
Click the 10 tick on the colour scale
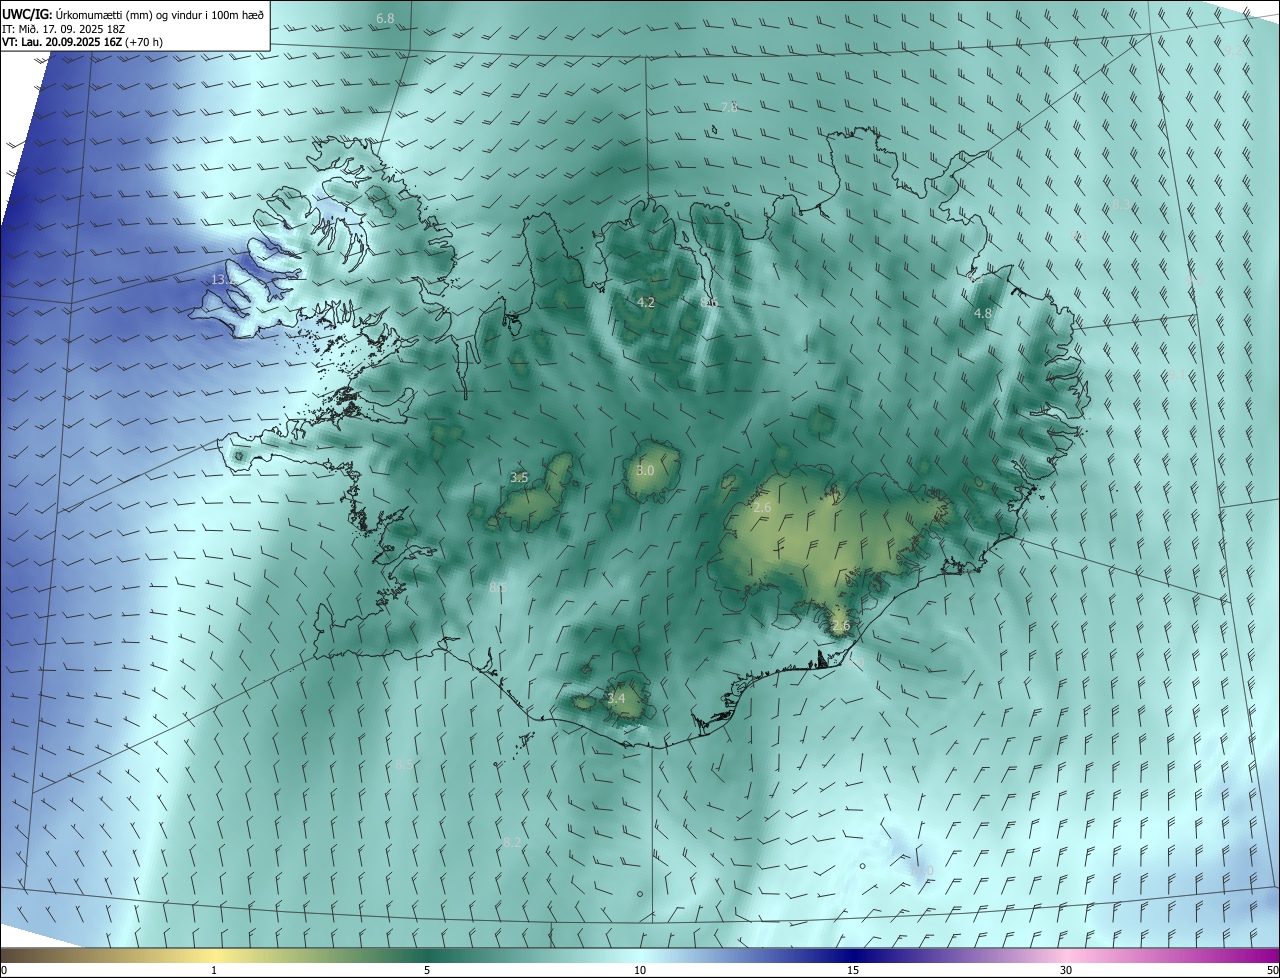[640, 970]
